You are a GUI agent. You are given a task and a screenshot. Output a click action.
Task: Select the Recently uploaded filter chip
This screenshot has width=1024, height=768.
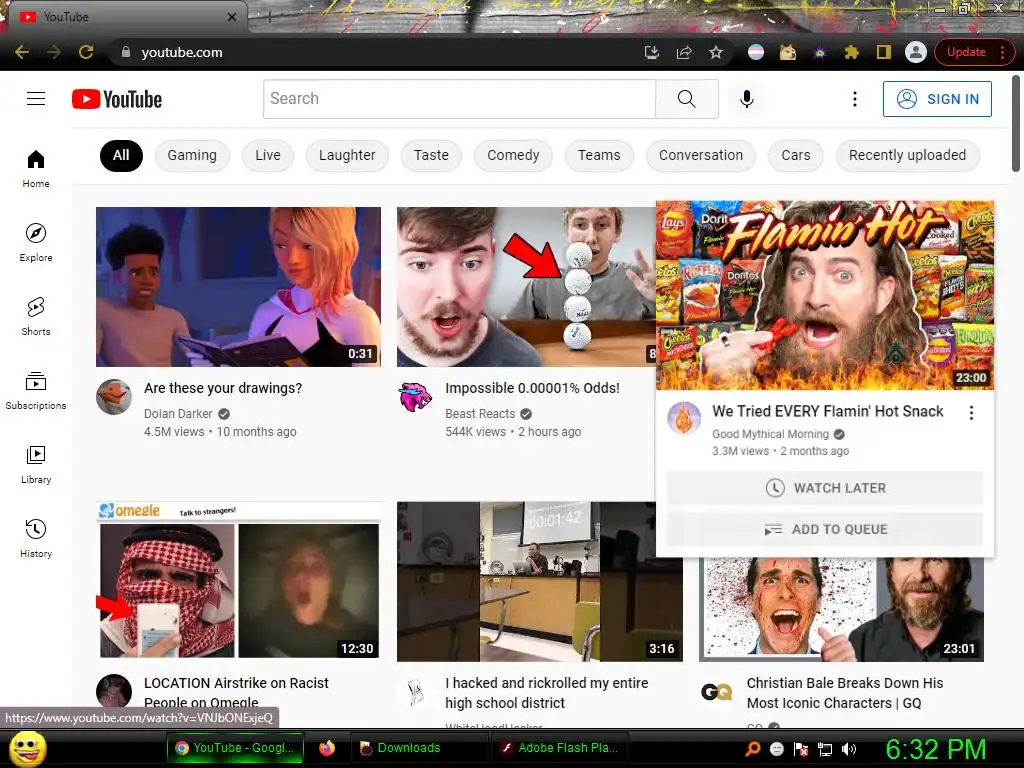[907, 155]
